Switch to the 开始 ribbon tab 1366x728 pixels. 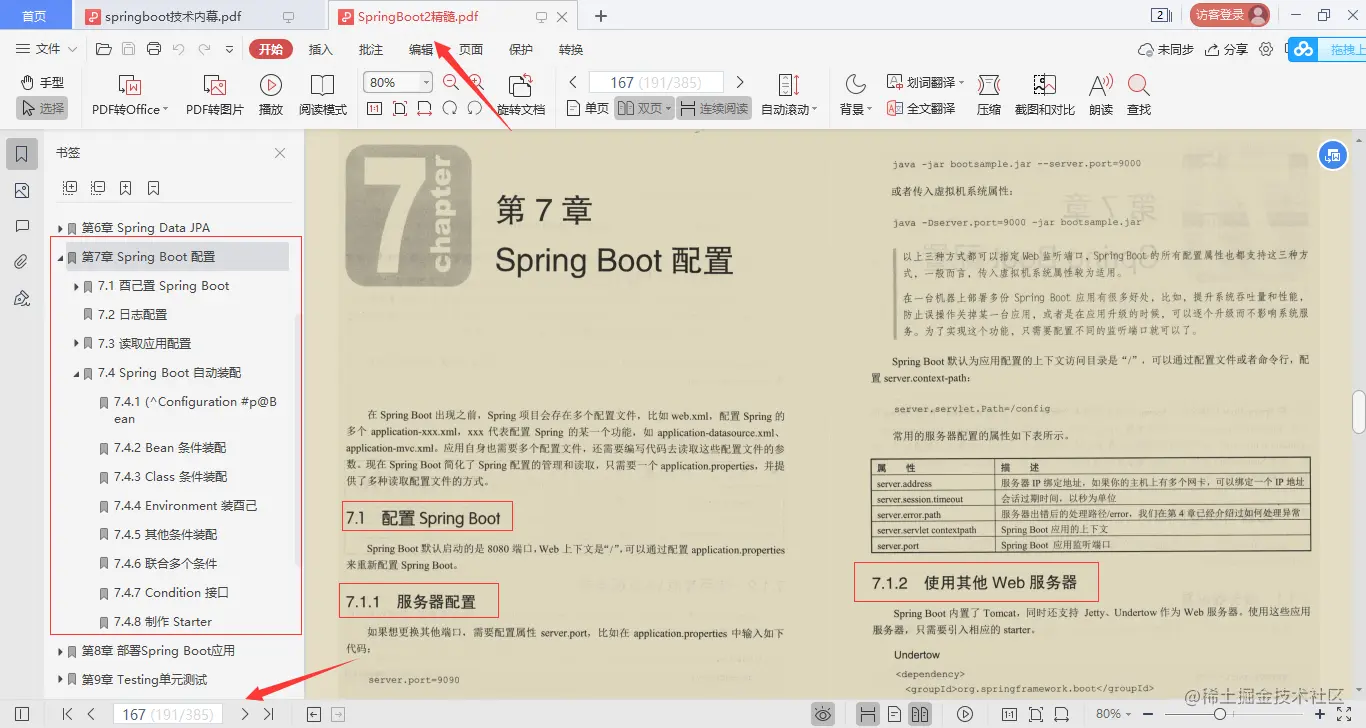(271, 49)
